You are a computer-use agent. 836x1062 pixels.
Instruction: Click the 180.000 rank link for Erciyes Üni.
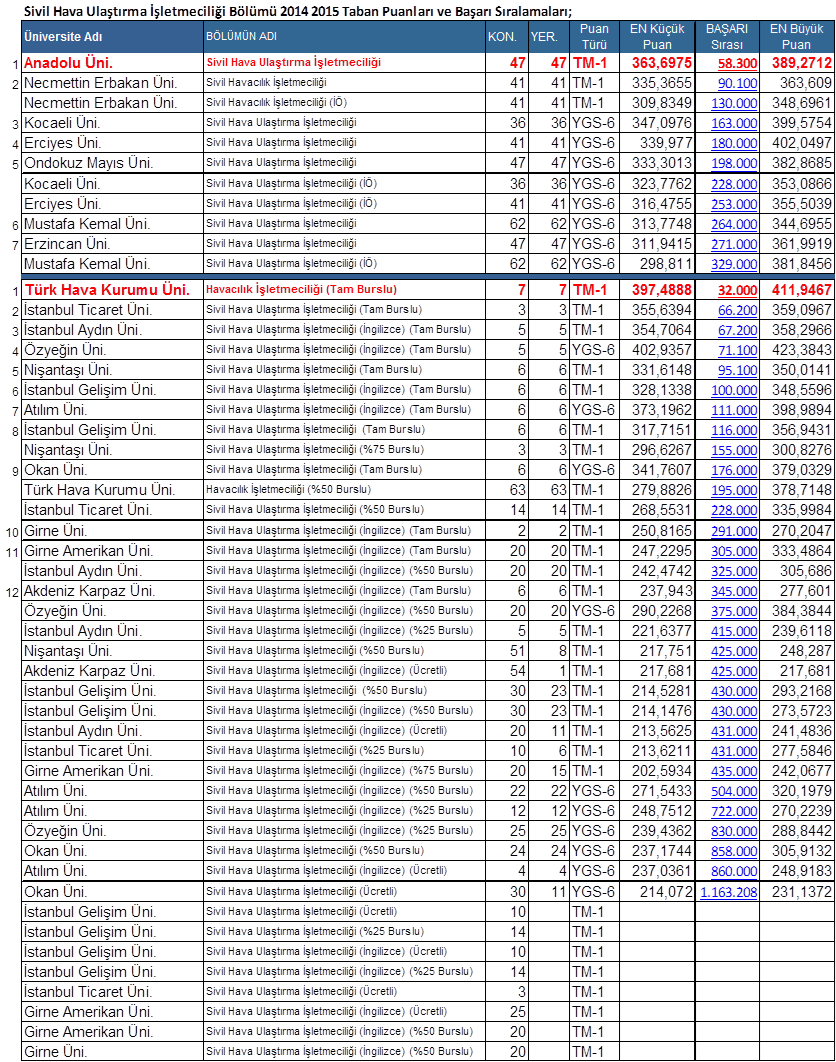click(734, 143)
